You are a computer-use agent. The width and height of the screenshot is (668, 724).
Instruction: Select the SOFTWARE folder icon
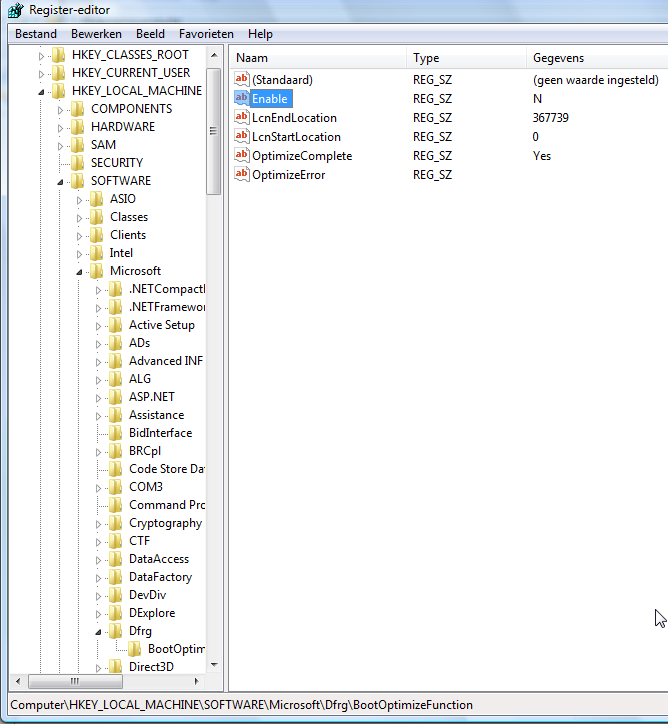pos(78,181)
